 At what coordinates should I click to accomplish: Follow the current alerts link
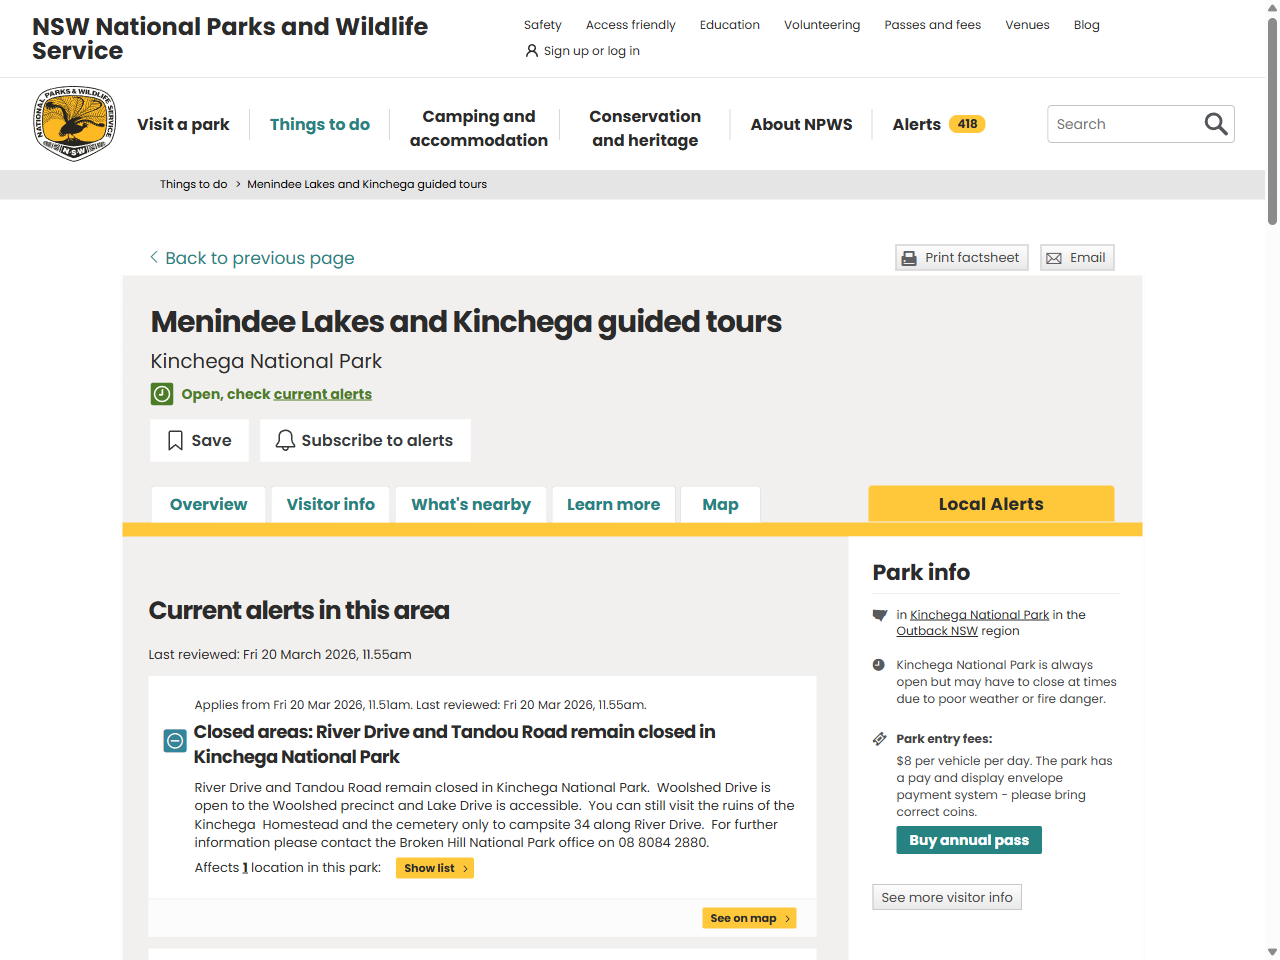pyautogui.click(x=322, y=394)
